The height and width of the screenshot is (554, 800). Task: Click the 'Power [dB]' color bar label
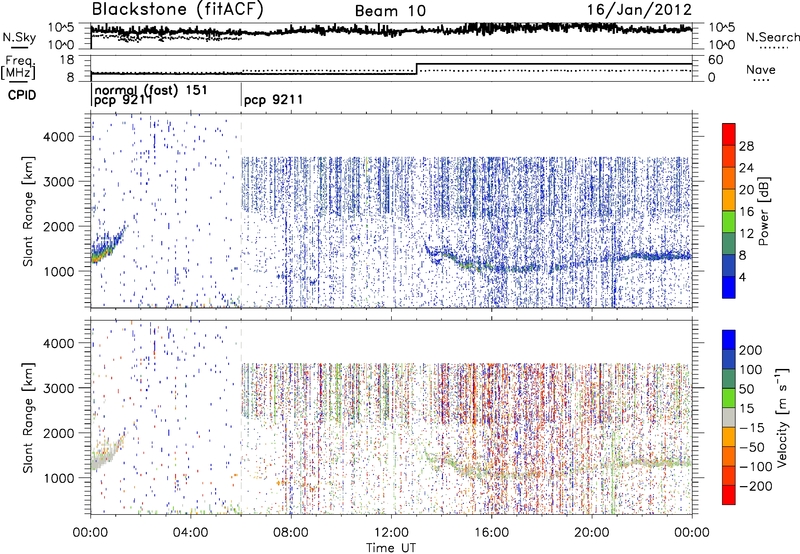click(x=764, y=211)
